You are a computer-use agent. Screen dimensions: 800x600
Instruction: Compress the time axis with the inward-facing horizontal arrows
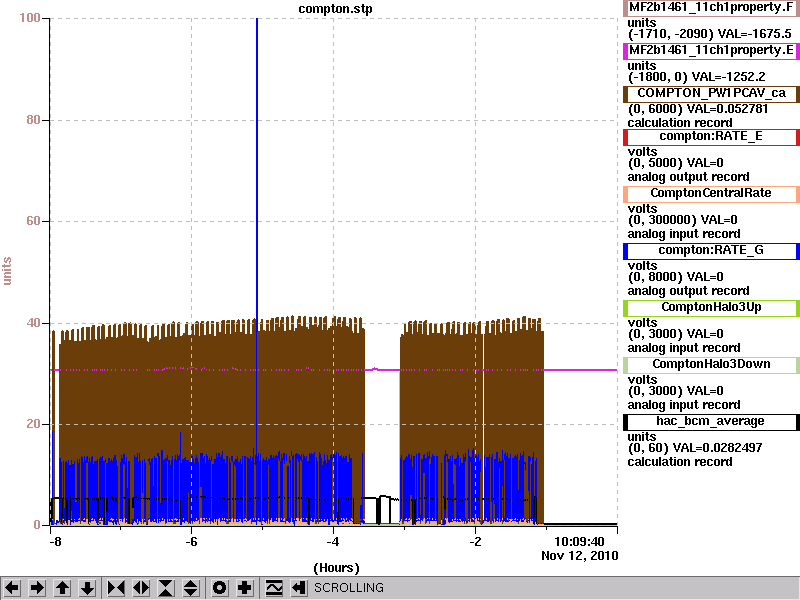(116, 588)
